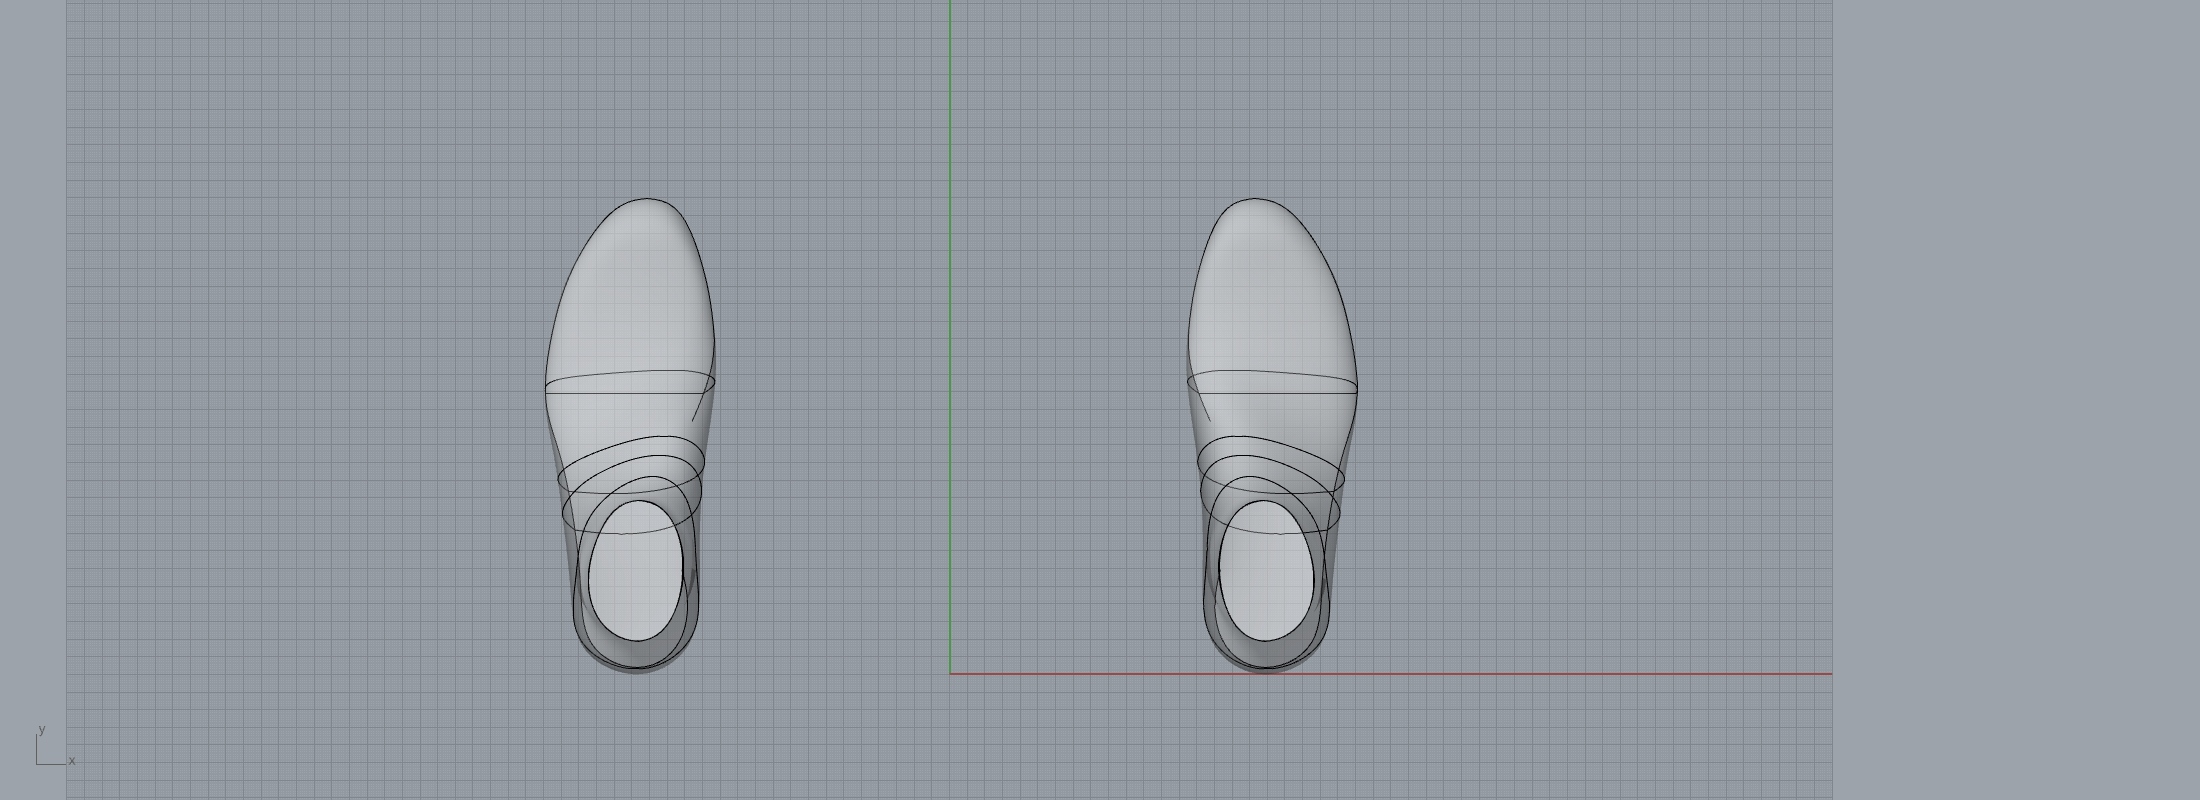
Task: Click inside the left shoe's oval heel opening
Action: (636, 572)
